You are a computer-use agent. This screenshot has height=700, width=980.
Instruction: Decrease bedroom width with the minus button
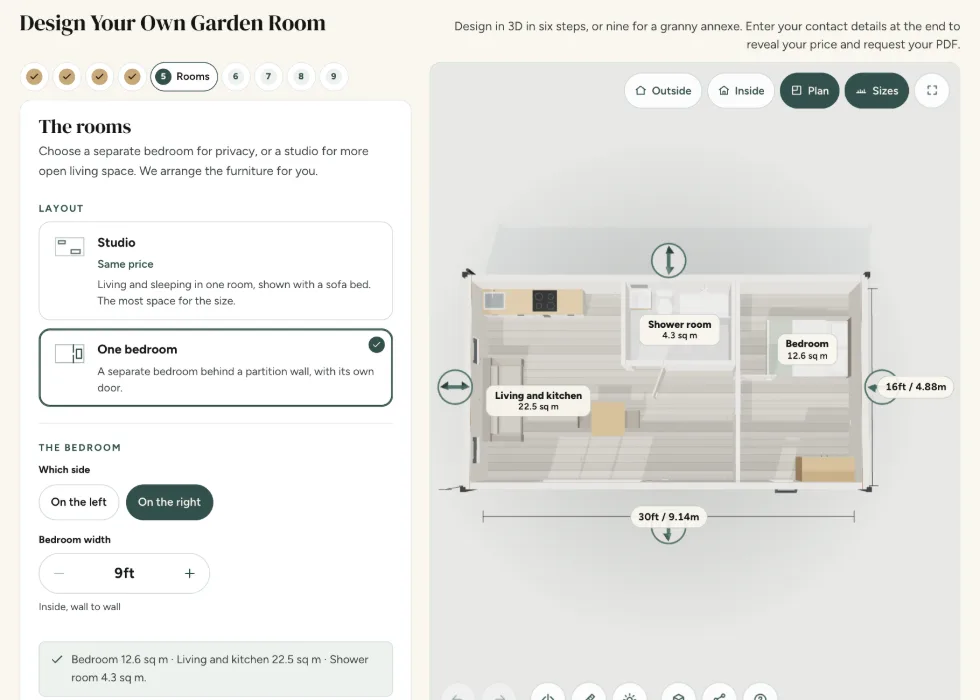click(x=59, y=573)
